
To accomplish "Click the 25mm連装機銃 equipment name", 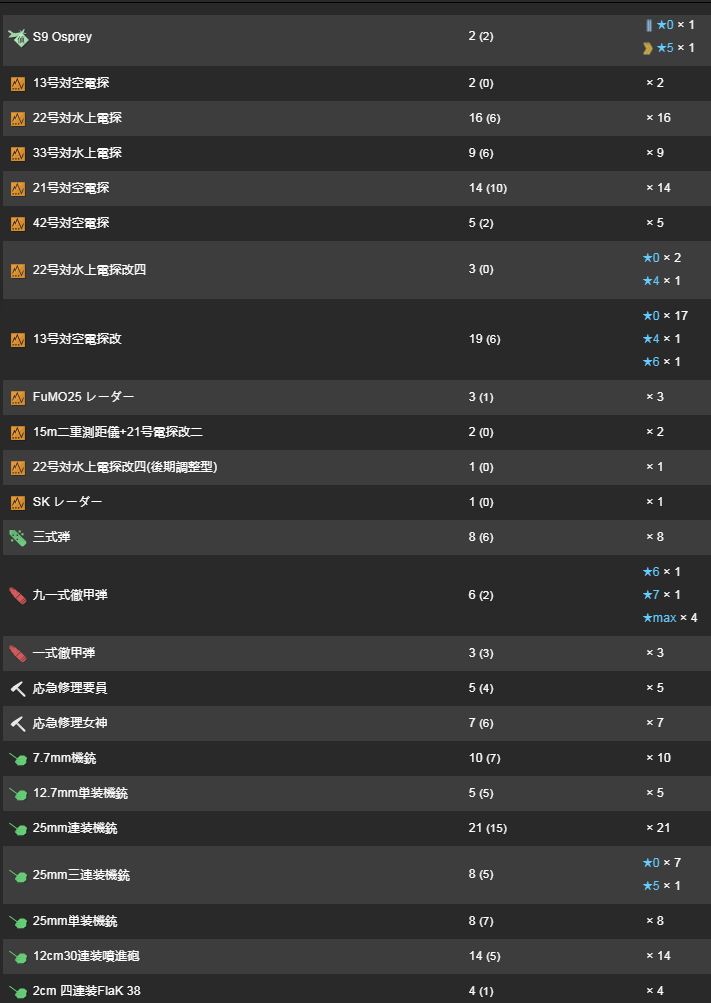I will tap(75, 828).
